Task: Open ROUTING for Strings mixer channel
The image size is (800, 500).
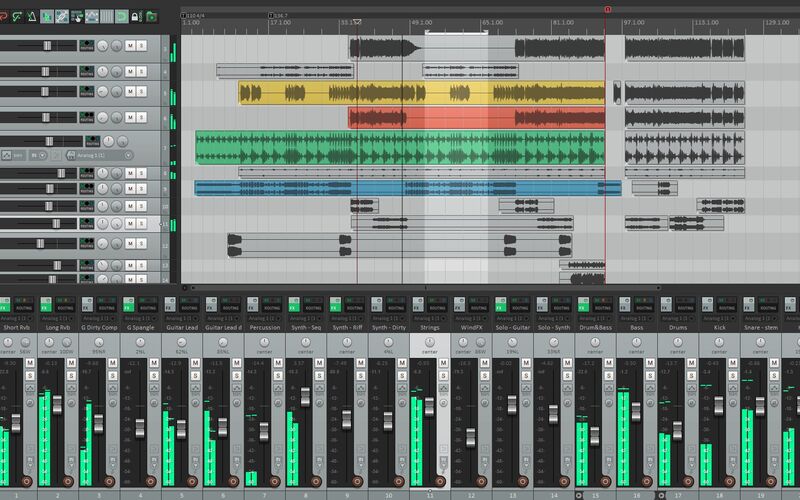Action: point(437,305)
